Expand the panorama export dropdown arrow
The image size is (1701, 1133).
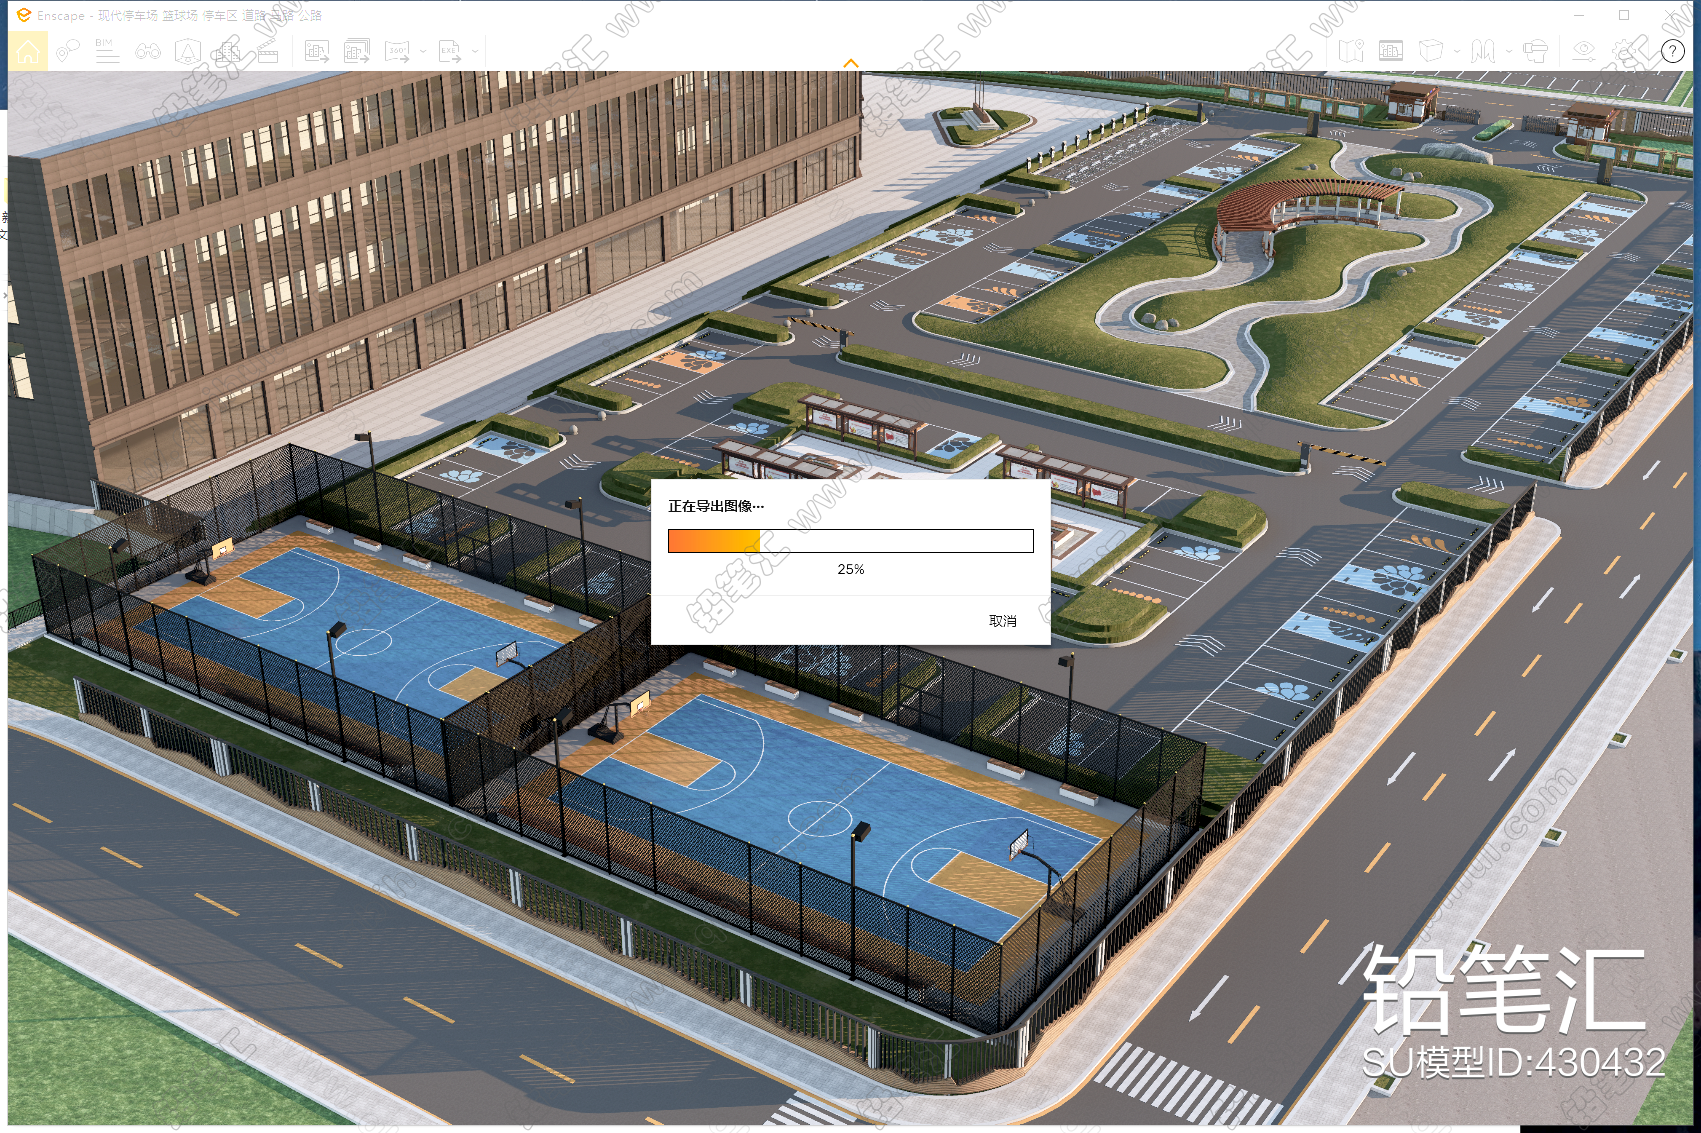click(x=423, y=51)
